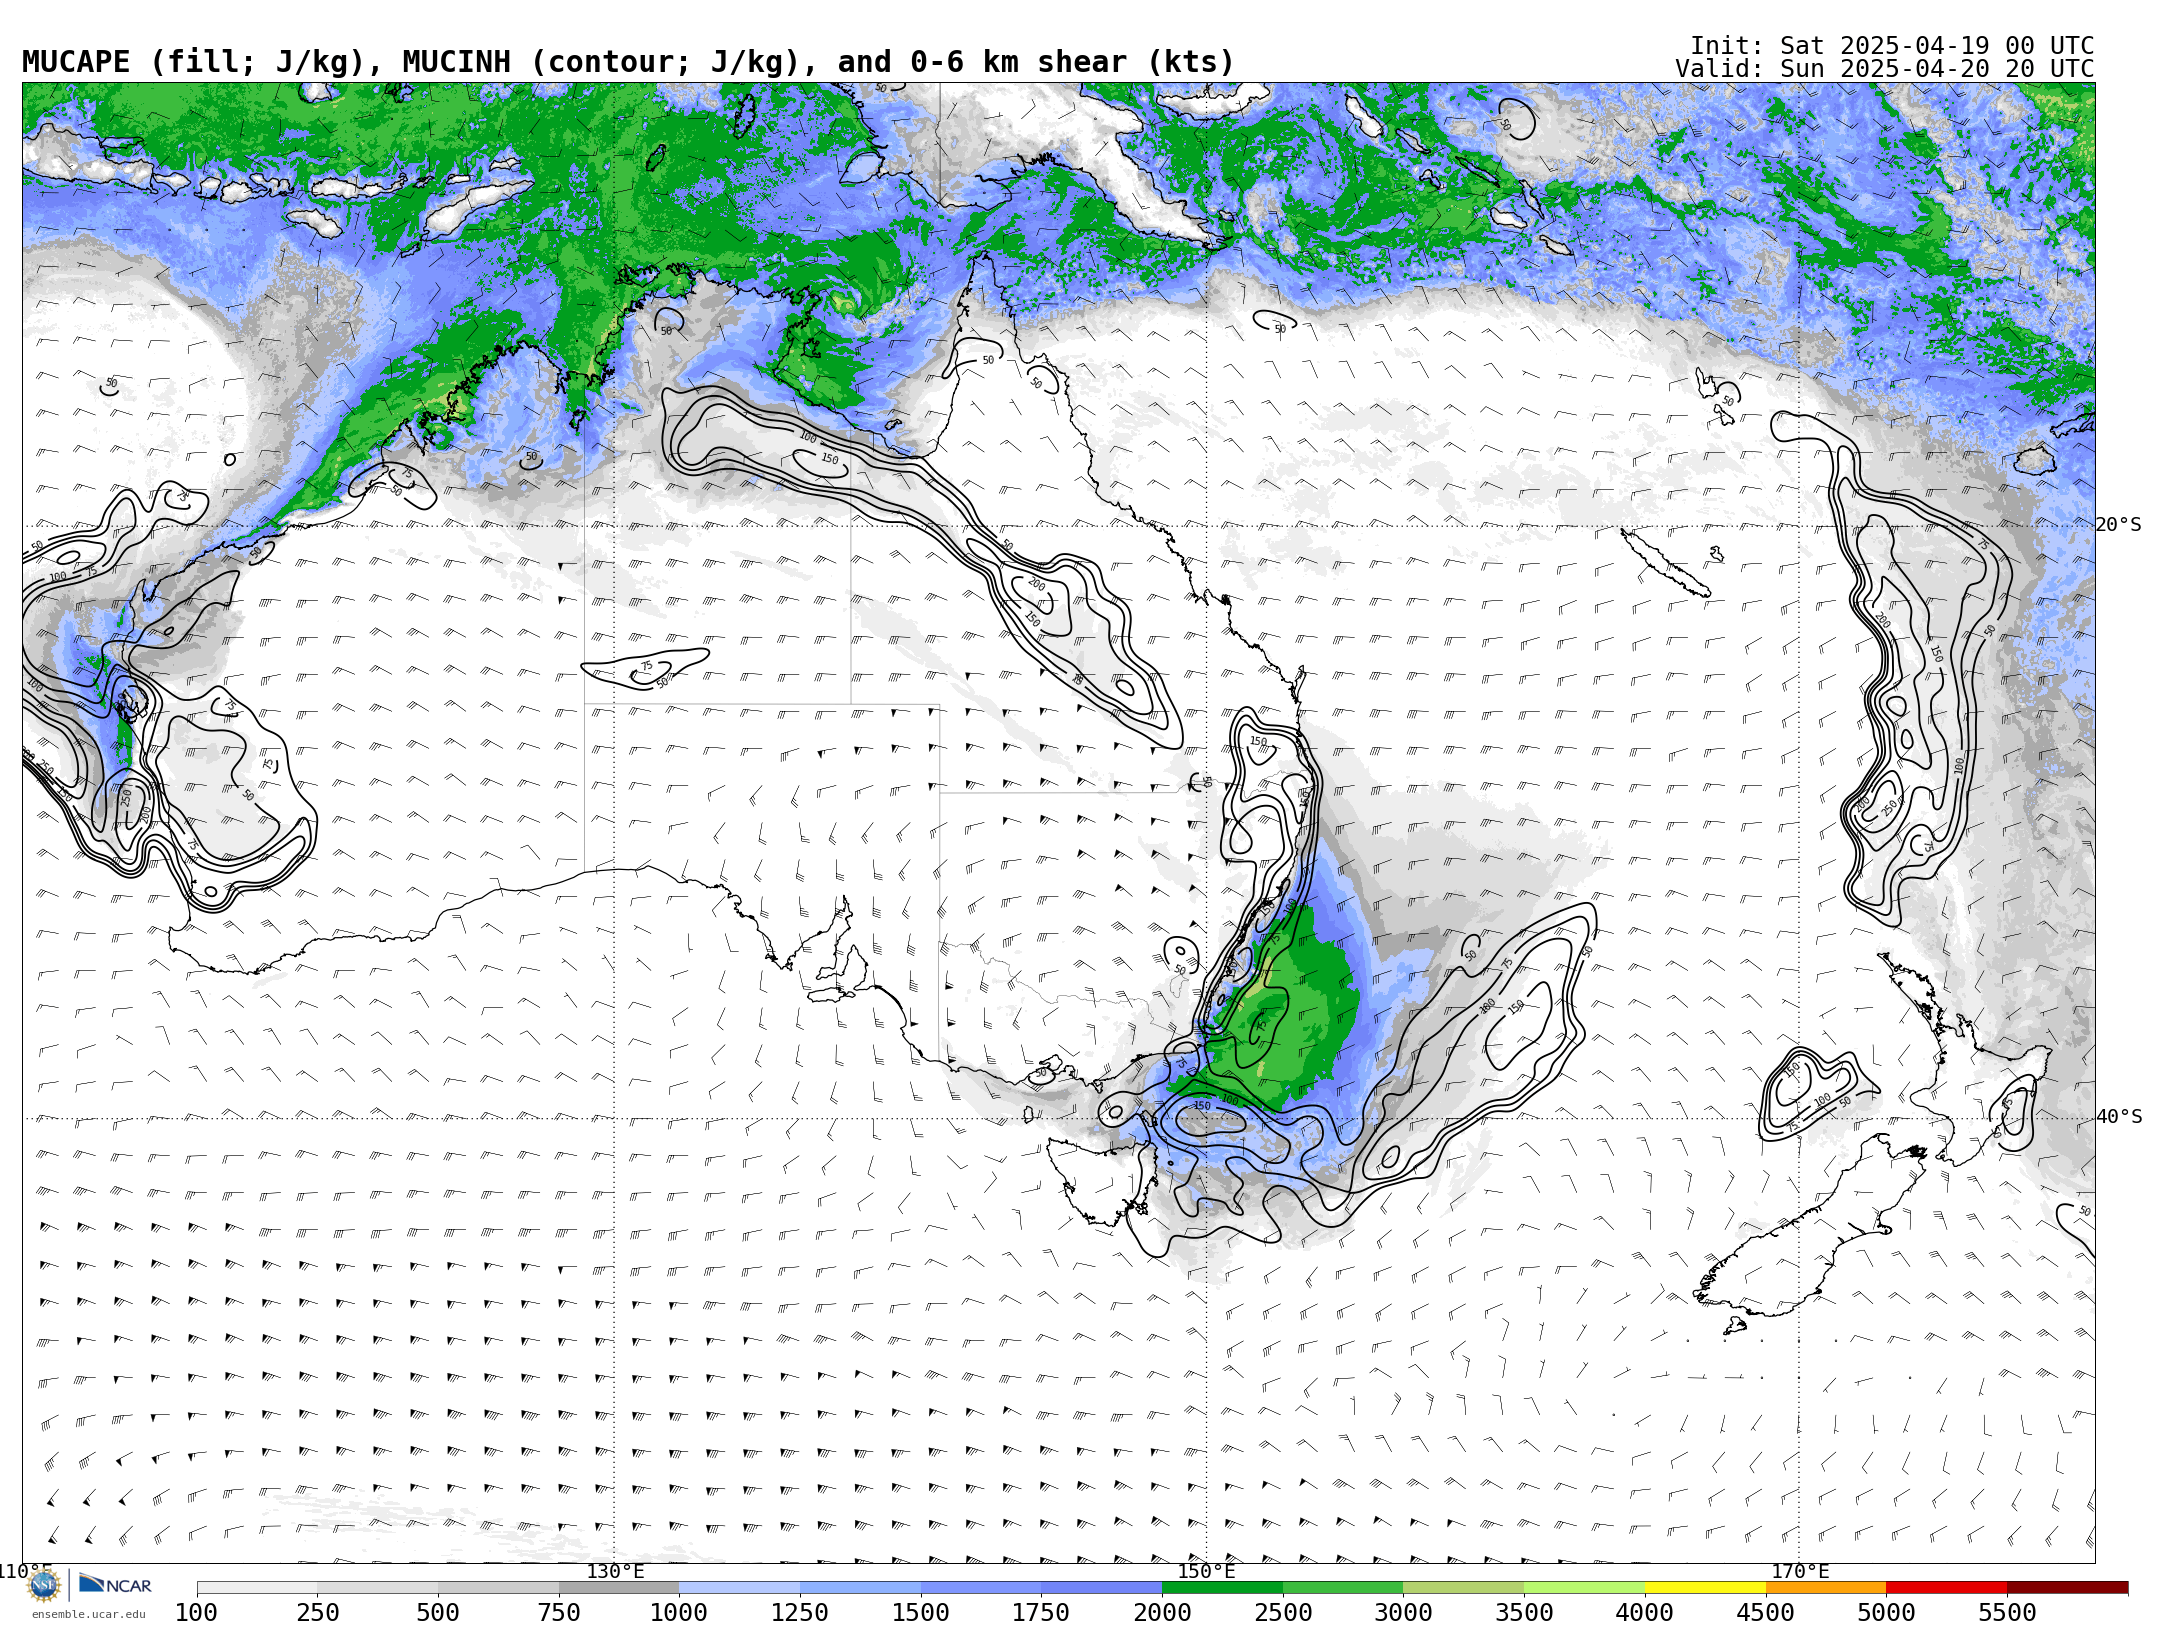
Task: Click the 20°S latitude label
Action: click(2118, 525)
